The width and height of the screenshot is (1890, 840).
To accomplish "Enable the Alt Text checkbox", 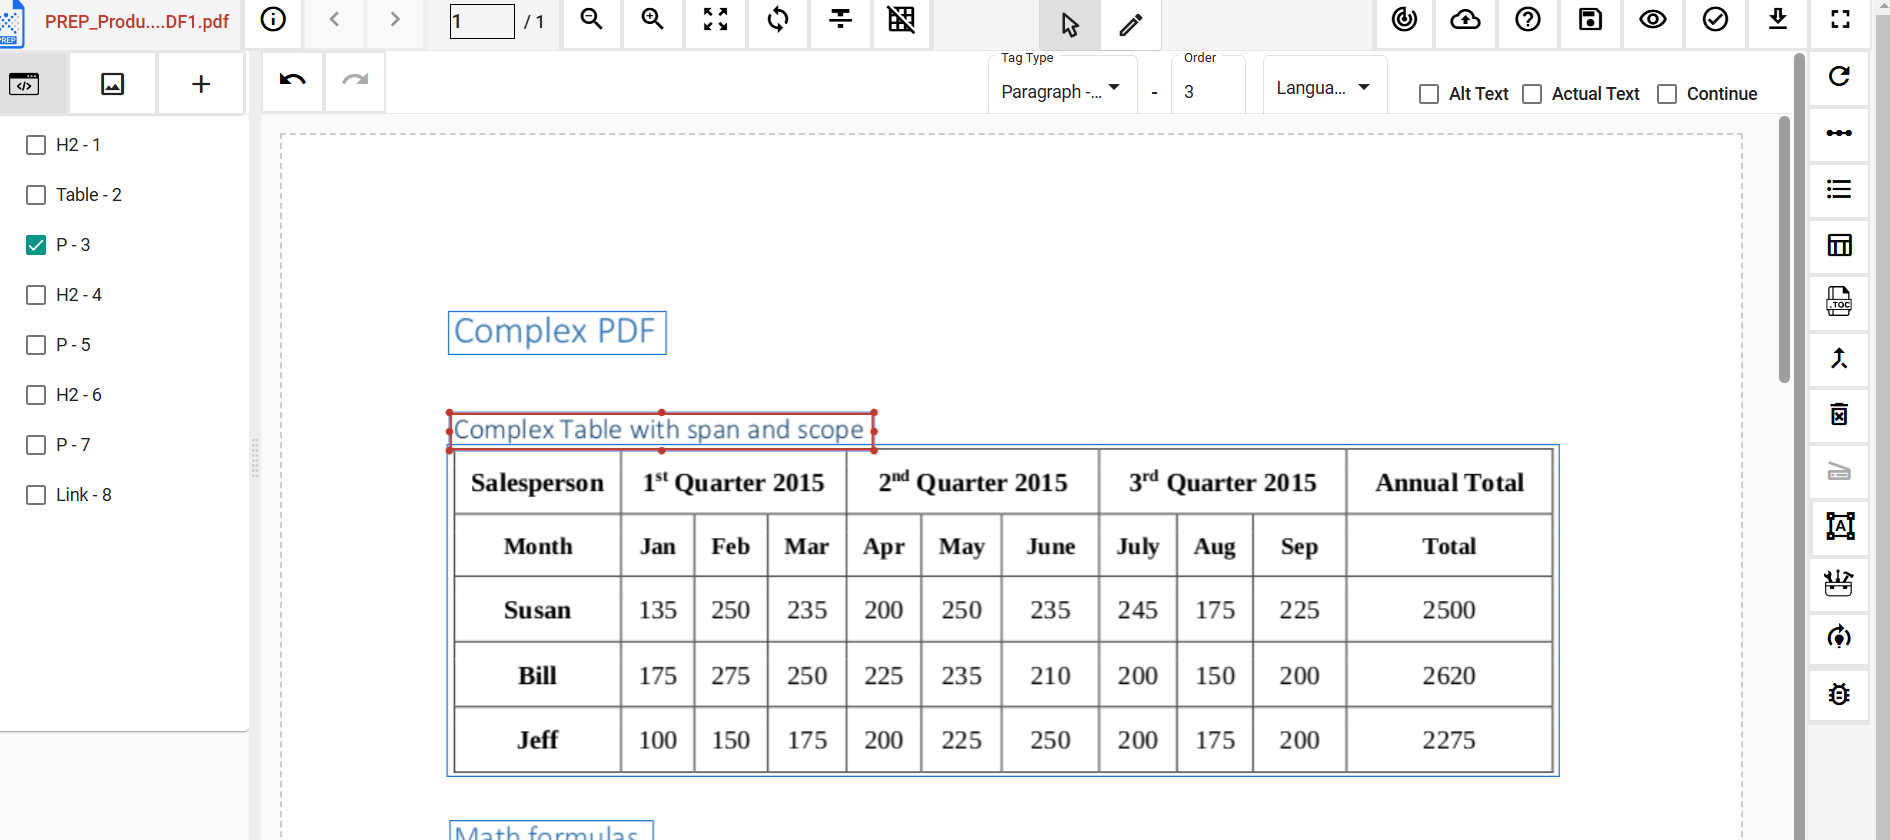I will [1429, 94].
